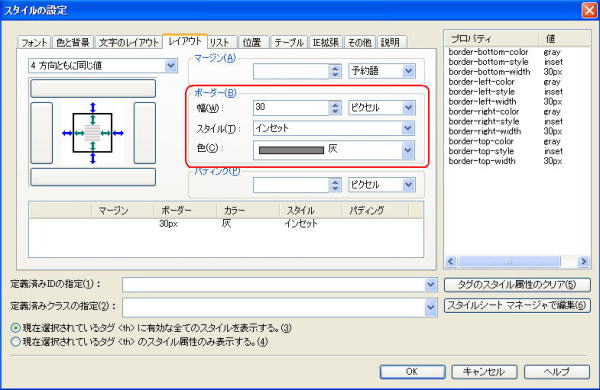The height and width of the screenshot is (390, 600).
Task: Click the border width field showing 30
Action: point(291,108)
